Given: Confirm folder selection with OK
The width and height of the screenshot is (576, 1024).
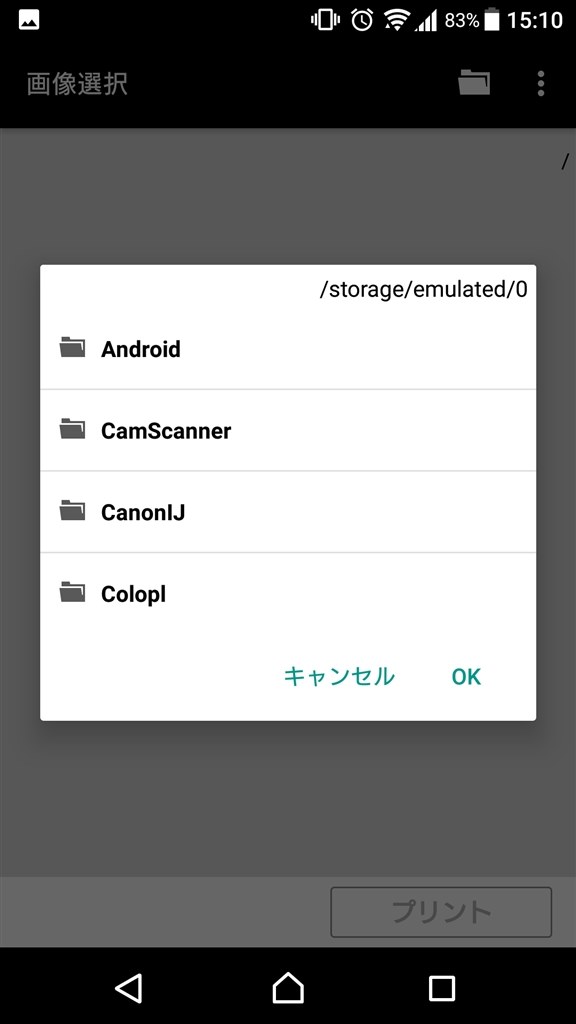Looking at the screenshot, I should [466, 677].
